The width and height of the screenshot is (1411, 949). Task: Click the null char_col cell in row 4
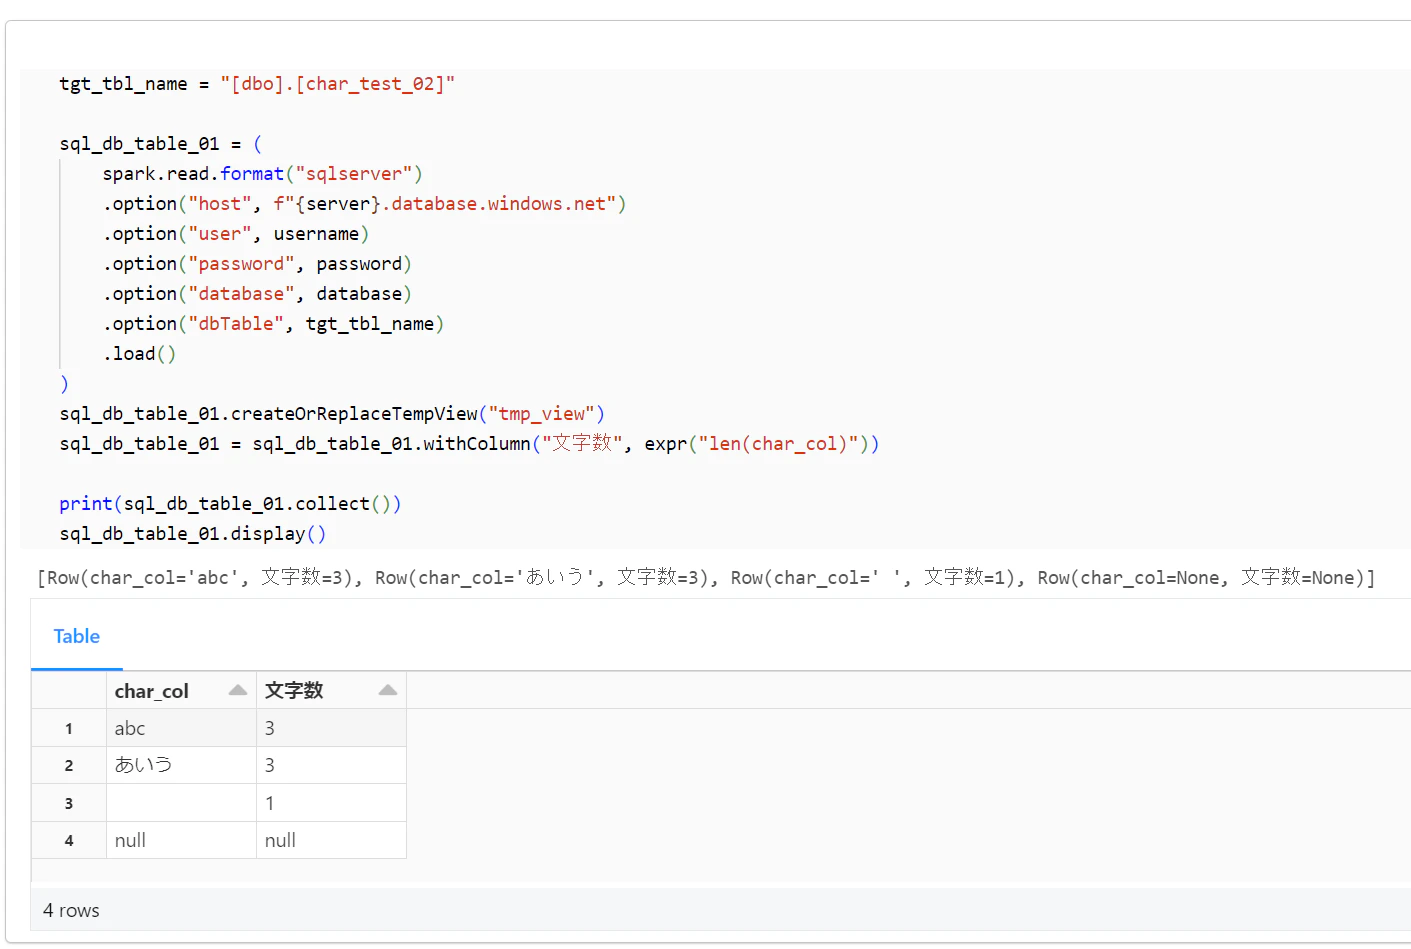coord(181,840)
